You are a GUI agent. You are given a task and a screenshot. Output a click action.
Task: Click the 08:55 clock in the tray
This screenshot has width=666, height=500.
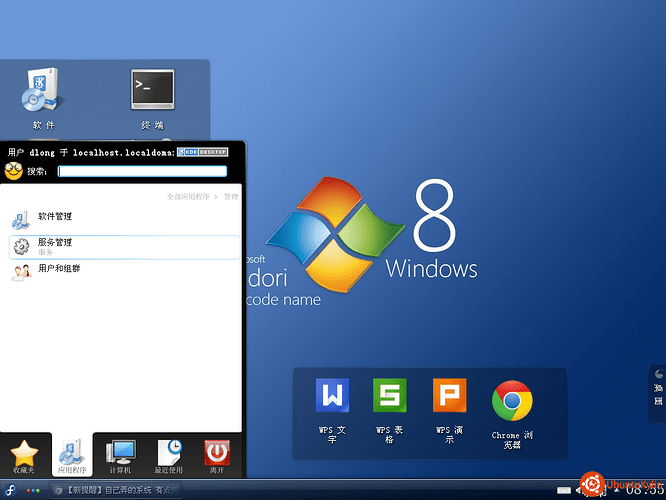coord(644,491)
